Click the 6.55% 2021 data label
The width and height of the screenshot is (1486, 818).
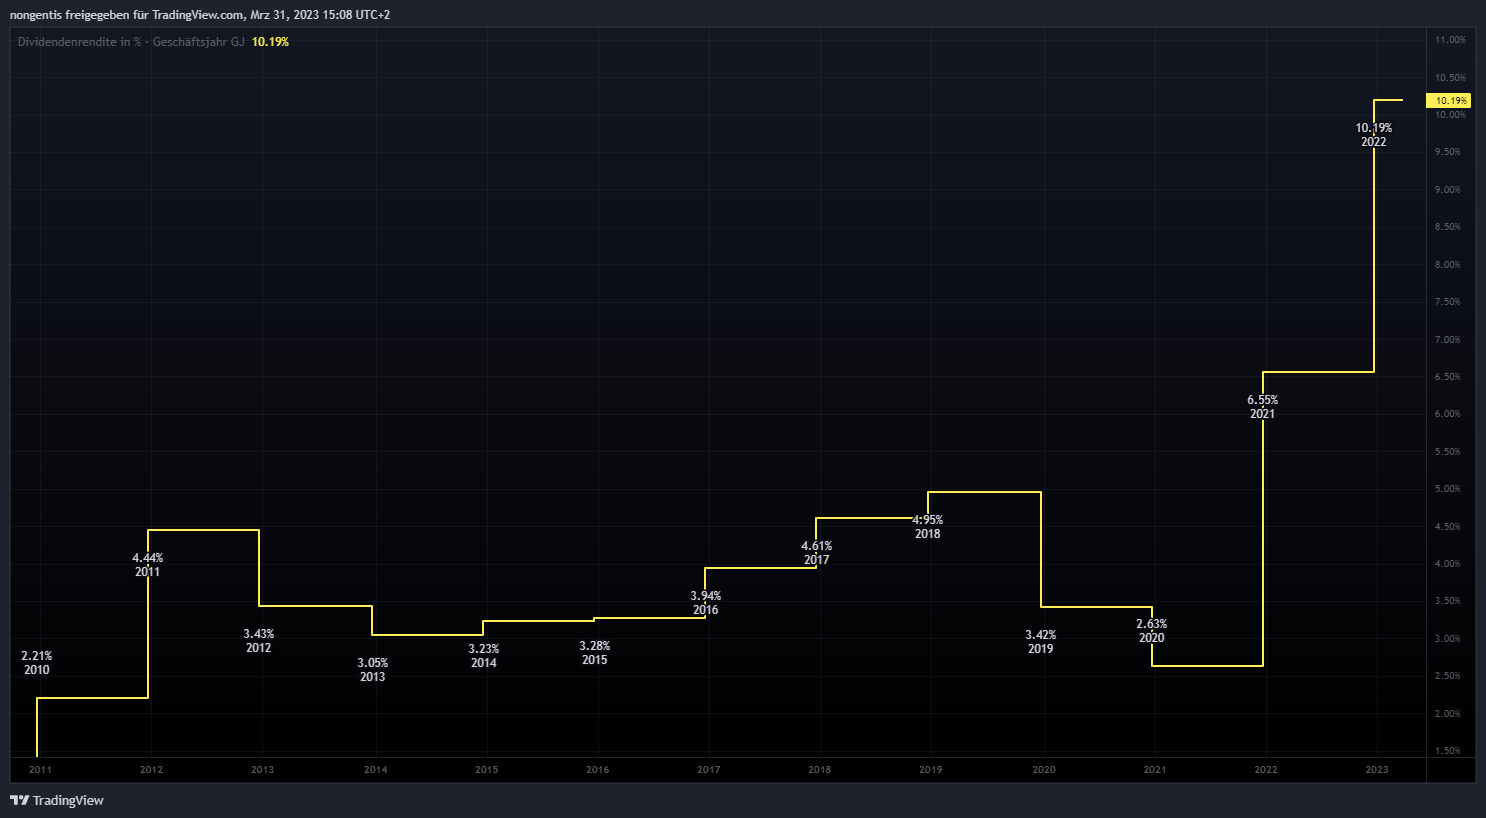(1263, 407)
